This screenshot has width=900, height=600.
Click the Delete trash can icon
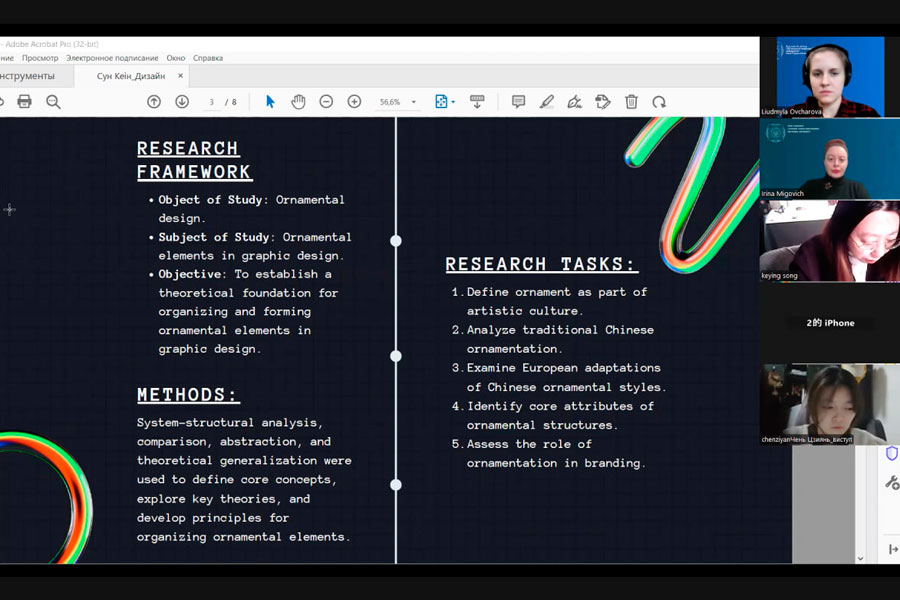point(631,102)
